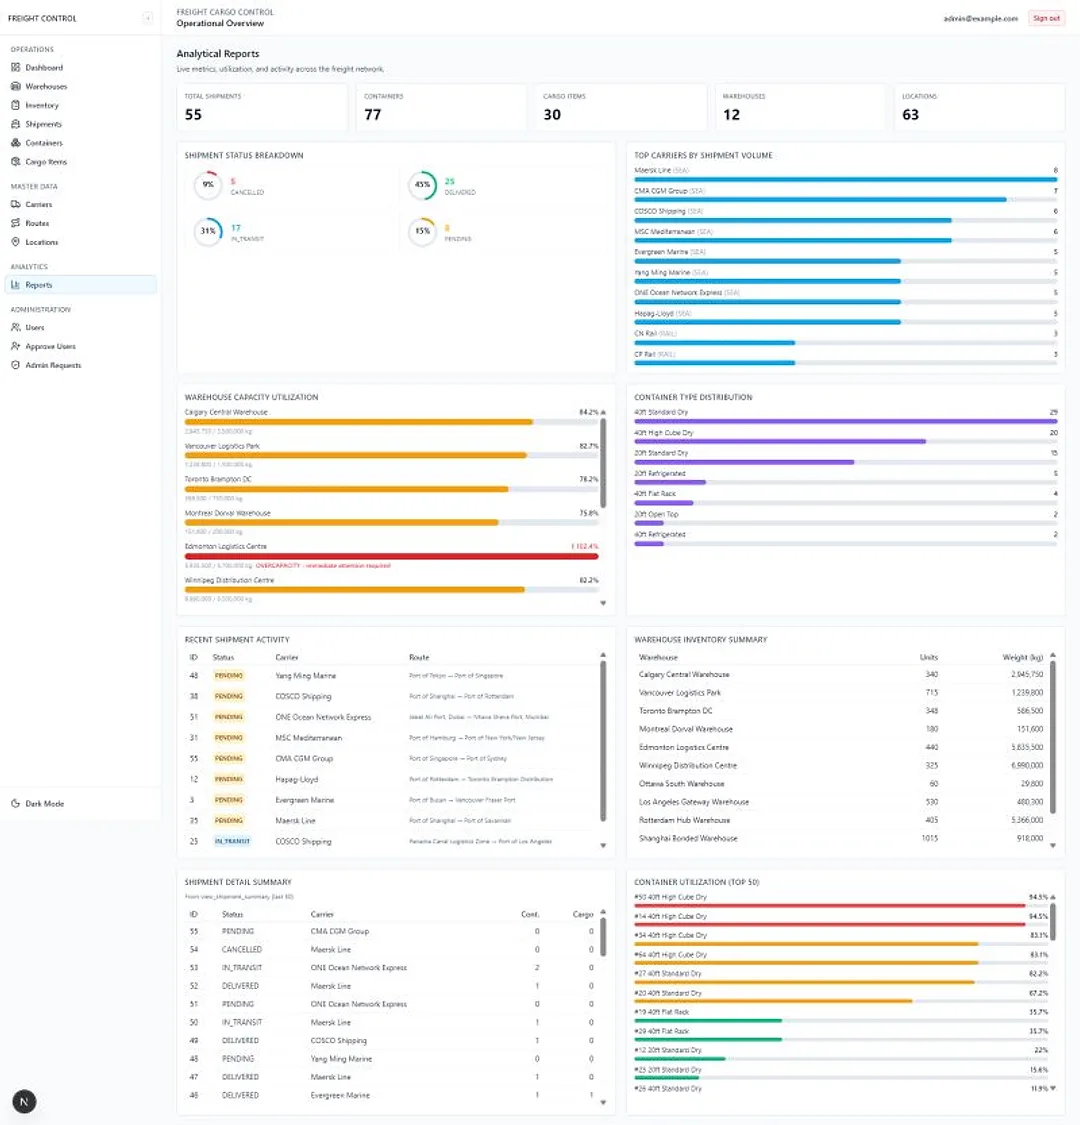Click the Warehouses sidebar icon

point(16,86)
